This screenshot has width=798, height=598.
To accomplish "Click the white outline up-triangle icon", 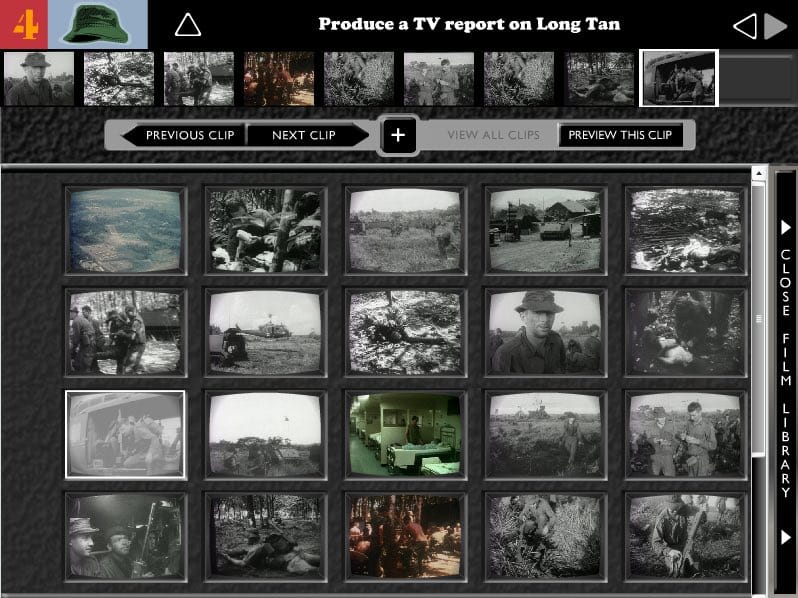I will pyautogui.click(x=188, y=25).
